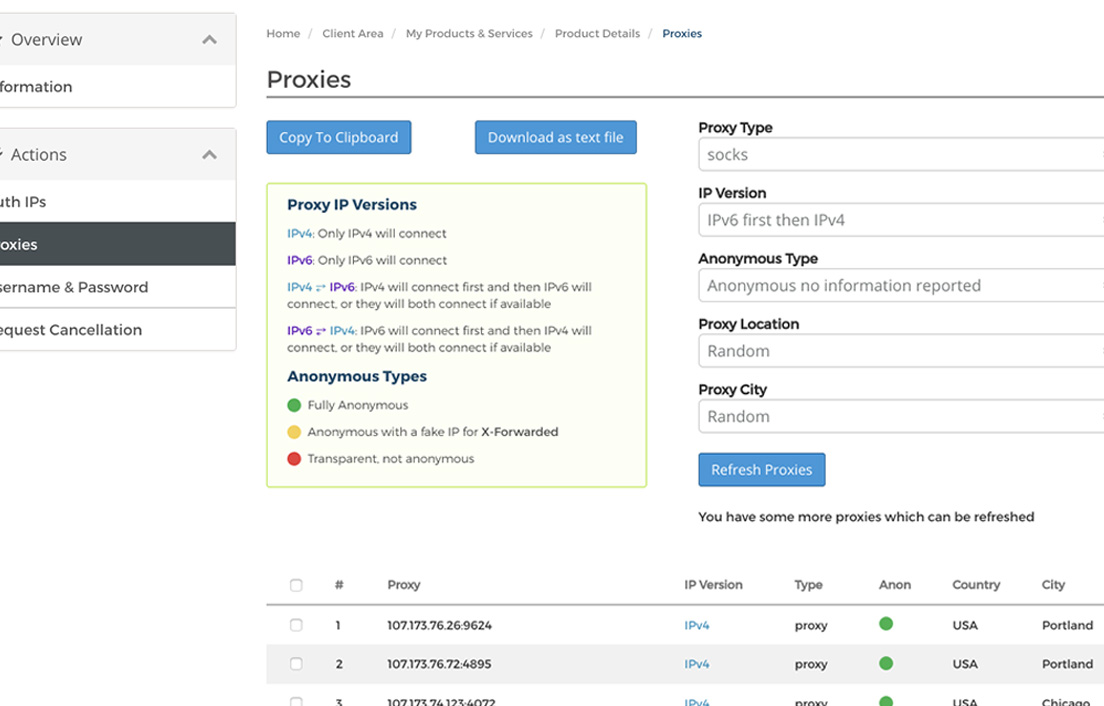
Task: Open the Username & Password menu item
Action: (74, 287)
